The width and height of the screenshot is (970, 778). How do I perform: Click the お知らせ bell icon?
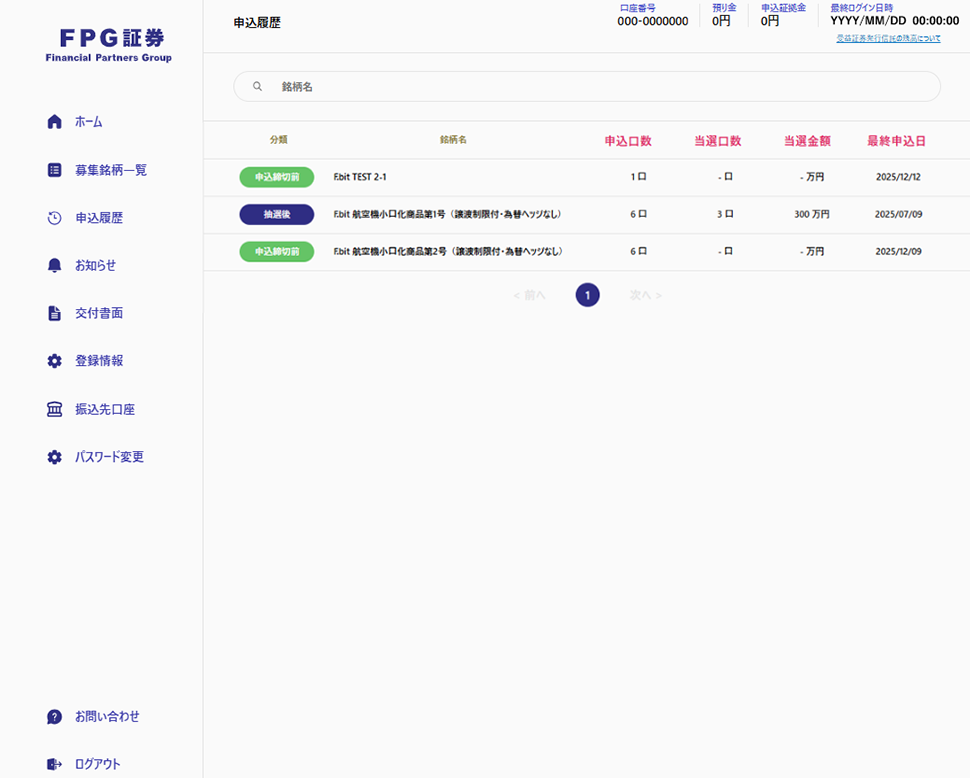coord(54,265)
